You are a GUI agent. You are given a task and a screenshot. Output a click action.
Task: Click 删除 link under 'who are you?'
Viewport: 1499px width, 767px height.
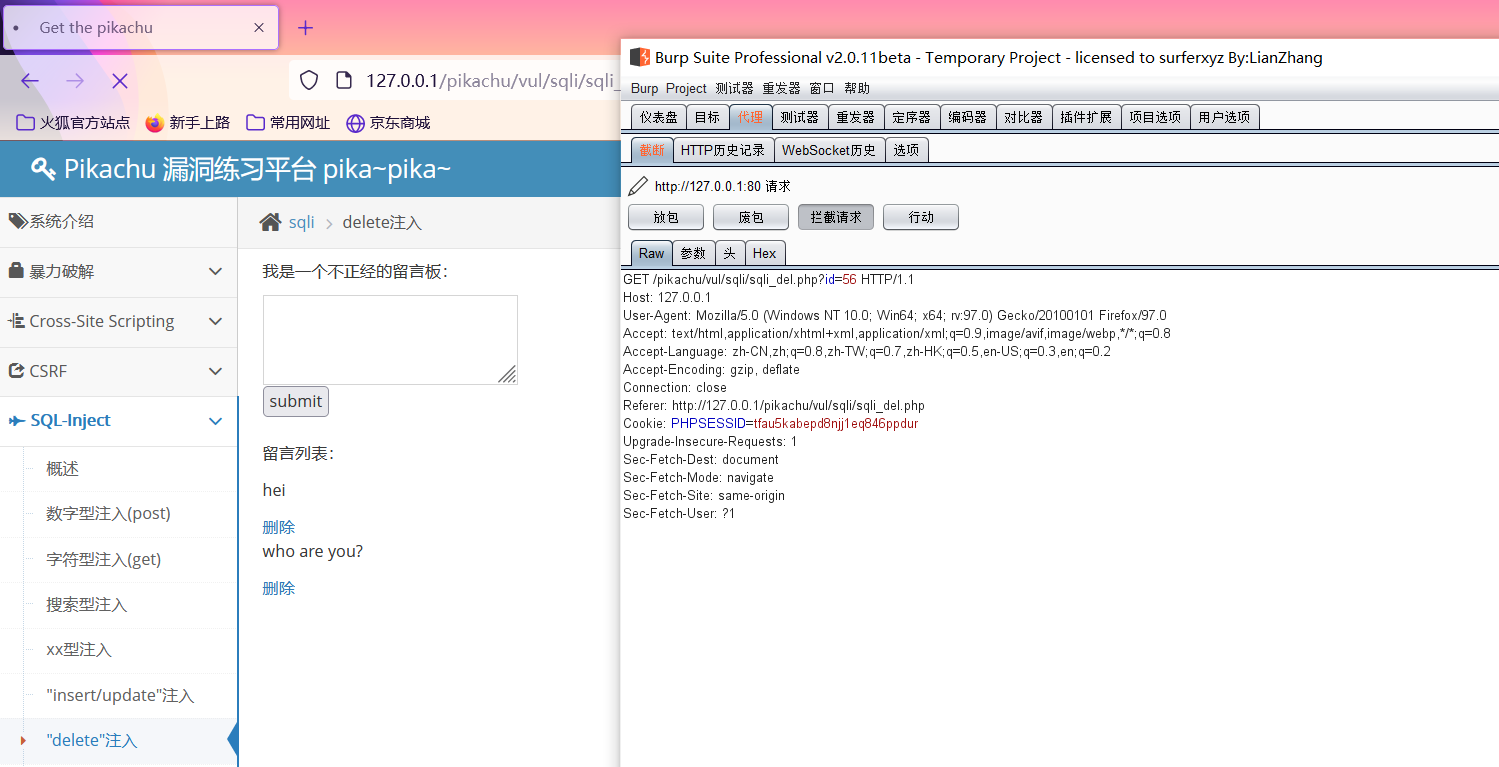[x=279, y=588]
